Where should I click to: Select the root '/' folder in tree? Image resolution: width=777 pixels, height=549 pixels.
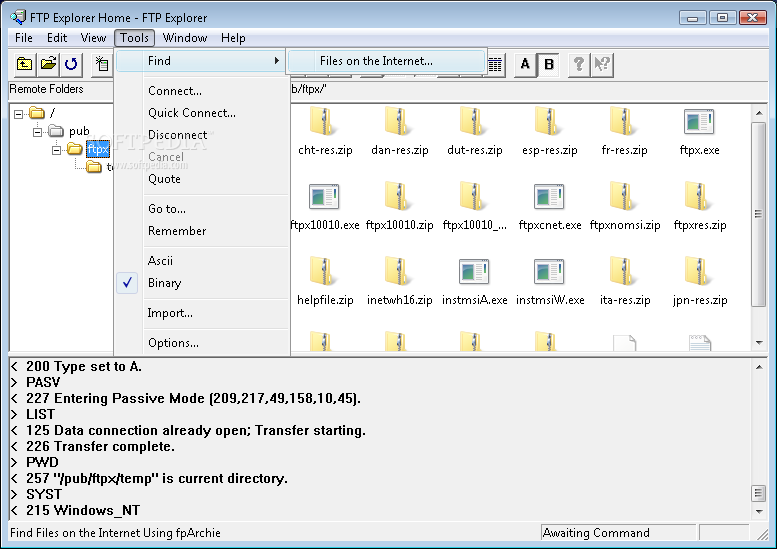[43, 113]
